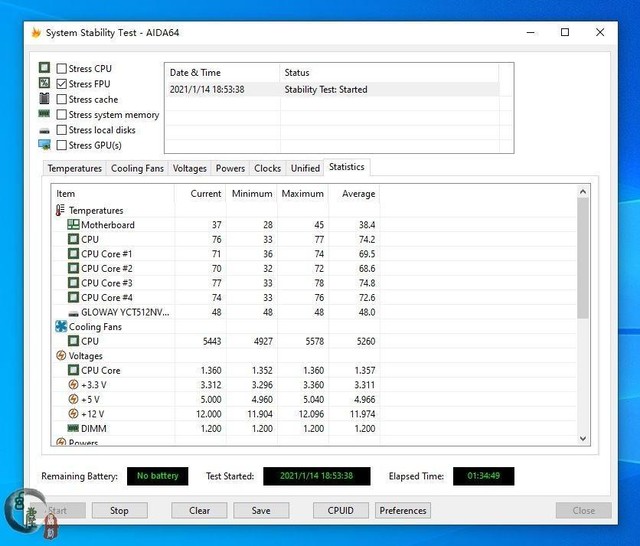Viewport: 640px width, 546px height.
Task: Click the Stress cache chip icon
Action: [x=44, y=98]
